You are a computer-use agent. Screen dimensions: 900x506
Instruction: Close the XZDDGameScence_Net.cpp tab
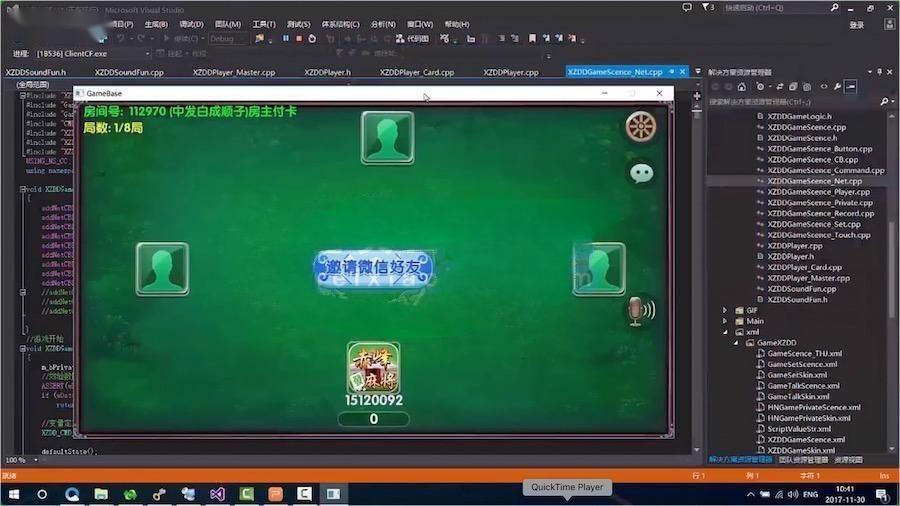point(682,72)
